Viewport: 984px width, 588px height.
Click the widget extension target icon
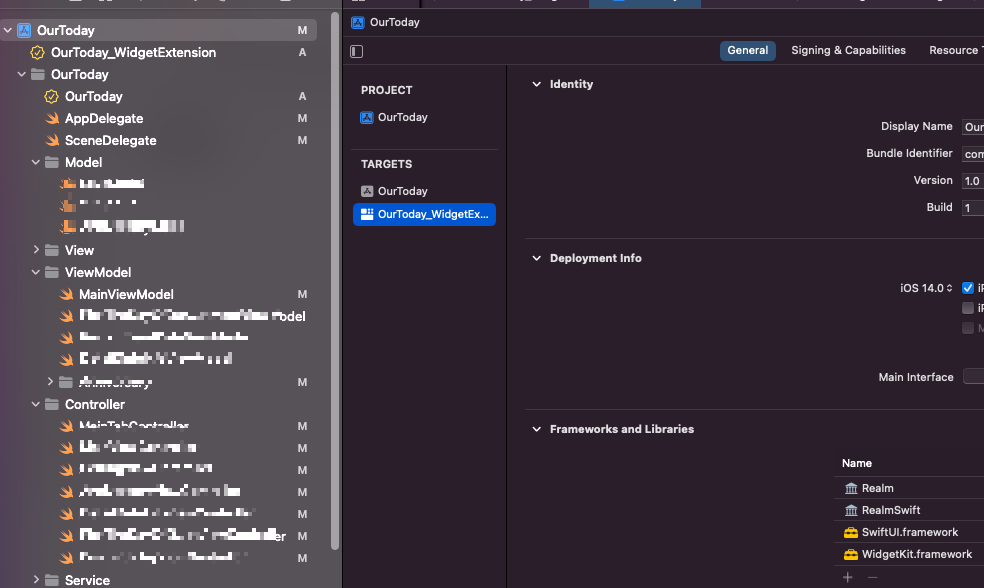[x=367, y=215]
